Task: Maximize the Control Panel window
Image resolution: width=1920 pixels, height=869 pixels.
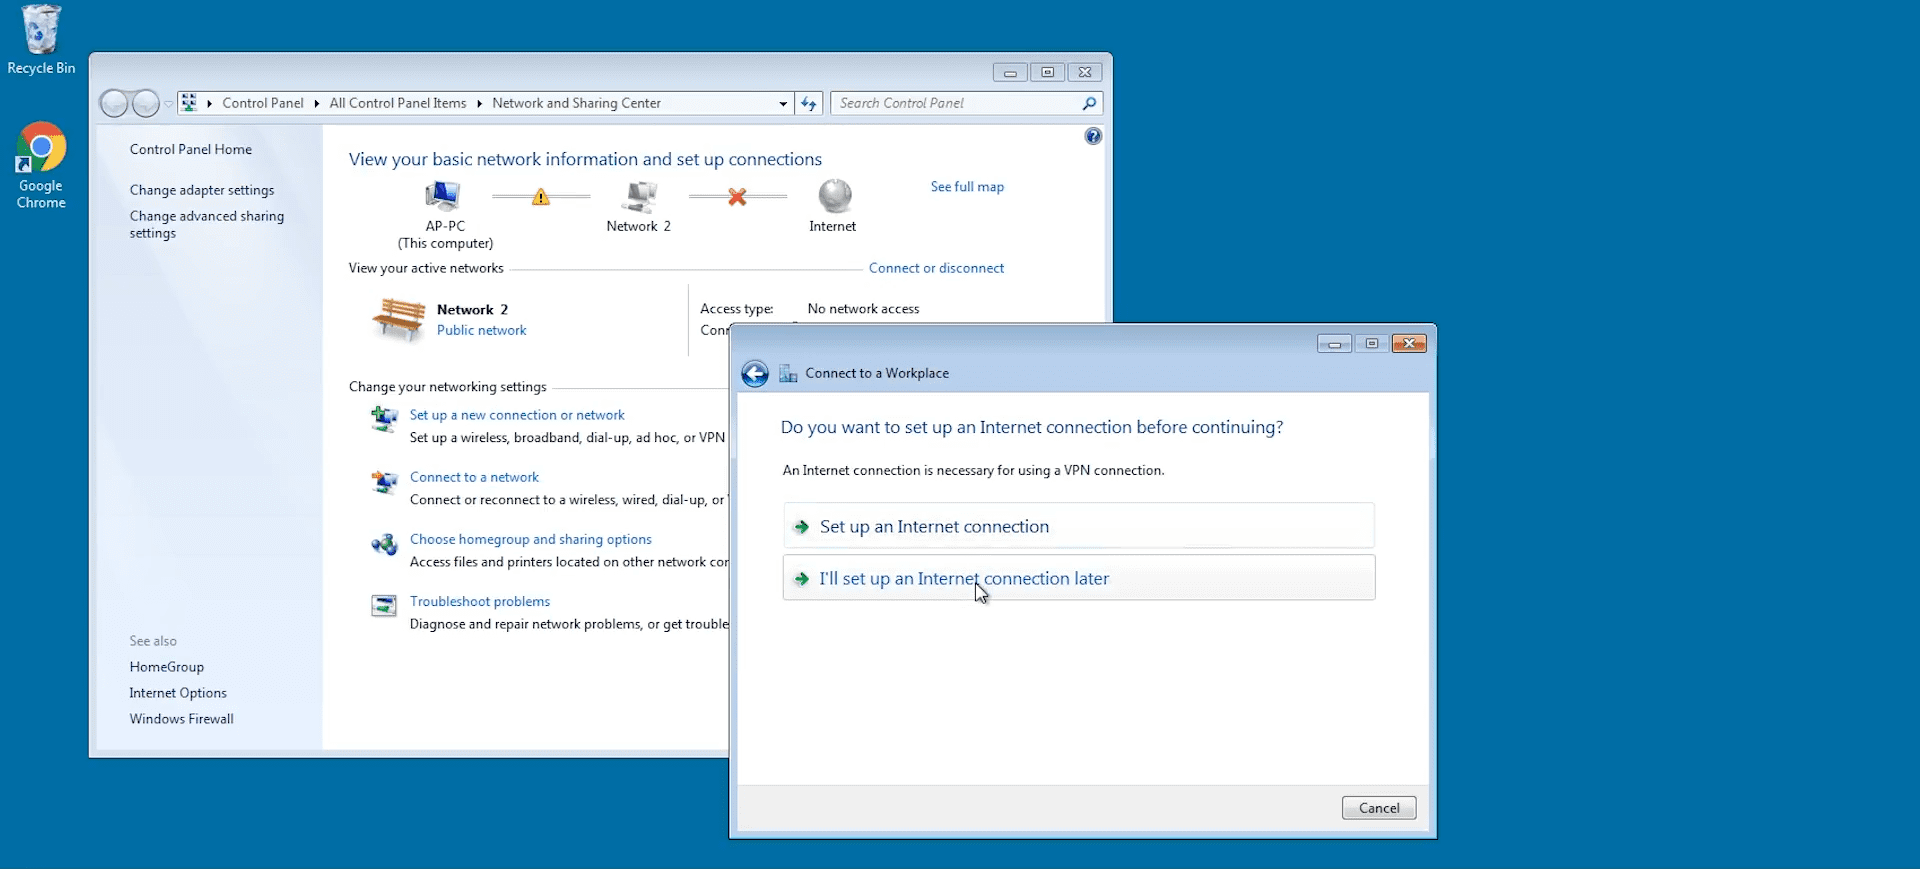Action: tap(1048, 72)
